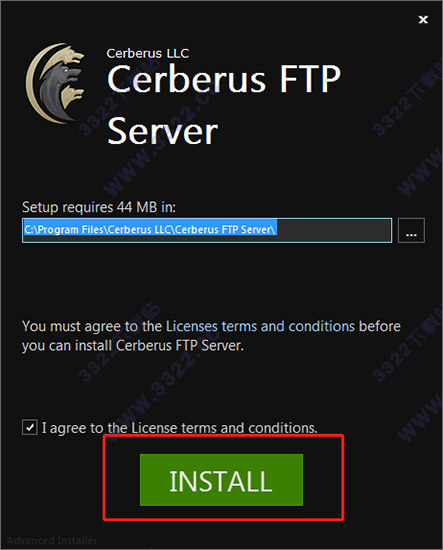The height and width of the screenshot is (550, 443).
Task: Click the "you can install Cerberus FTP Server" line
Action: tap(133, 346)
